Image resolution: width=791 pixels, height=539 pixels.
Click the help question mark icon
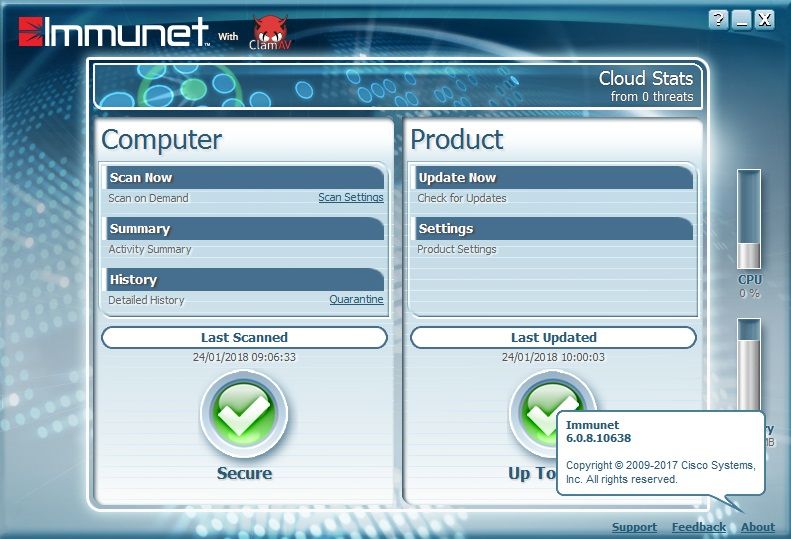(718, 20)
